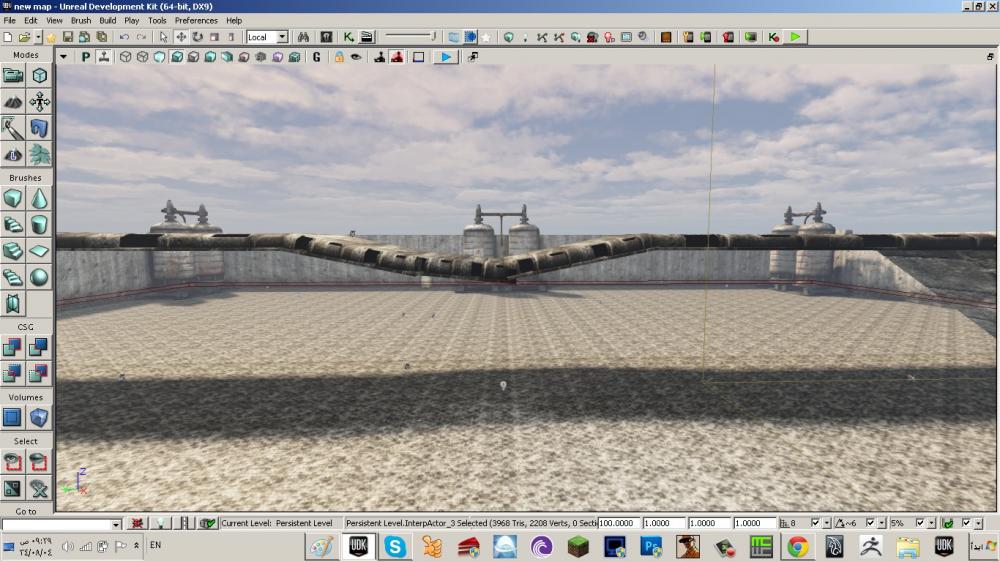This screenshot has width=1000, height=562.
Task: Open the View menu
Action: [54, 20]
